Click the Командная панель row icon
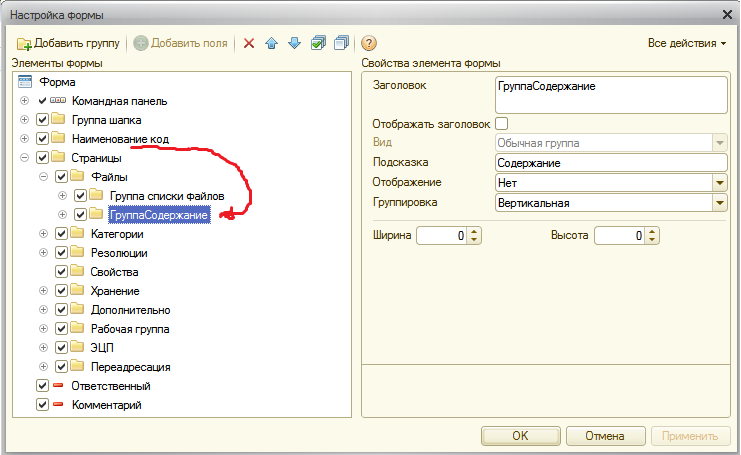This screenshot has height=455, width=741. click(58, 101)
